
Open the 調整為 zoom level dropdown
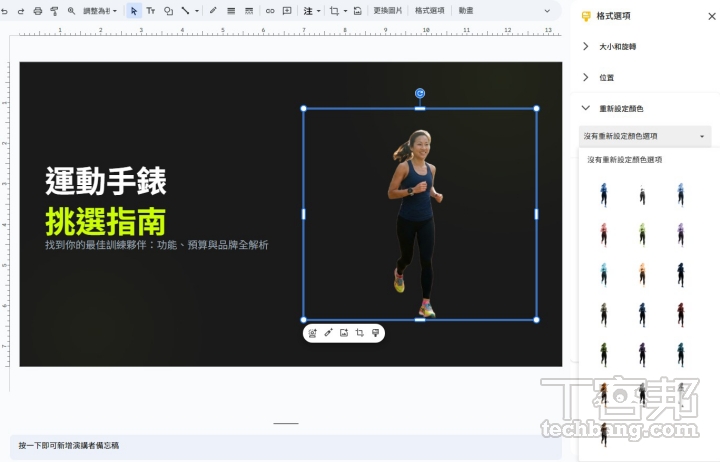(100, 11)
